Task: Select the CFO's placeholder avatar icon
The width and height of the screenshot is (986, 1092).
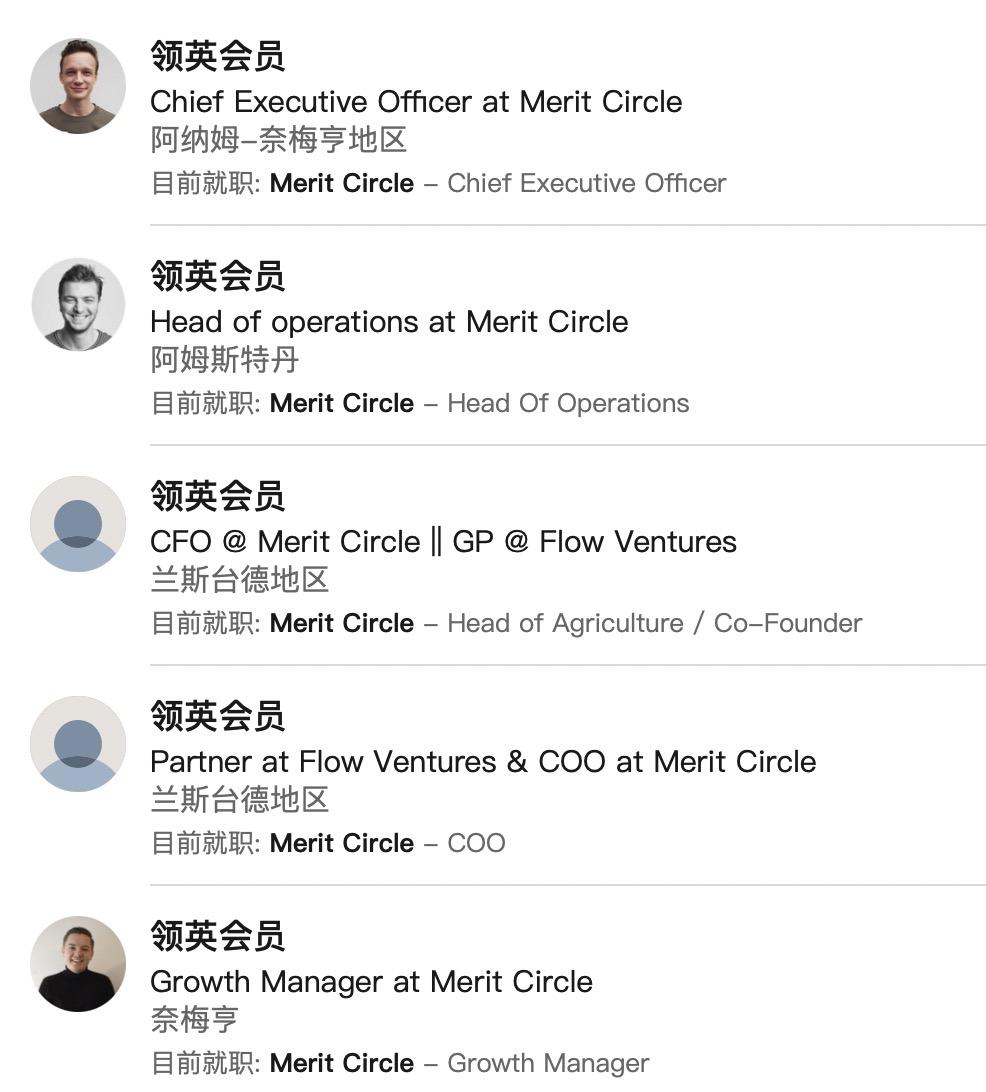Action: (x=78, y=524)
